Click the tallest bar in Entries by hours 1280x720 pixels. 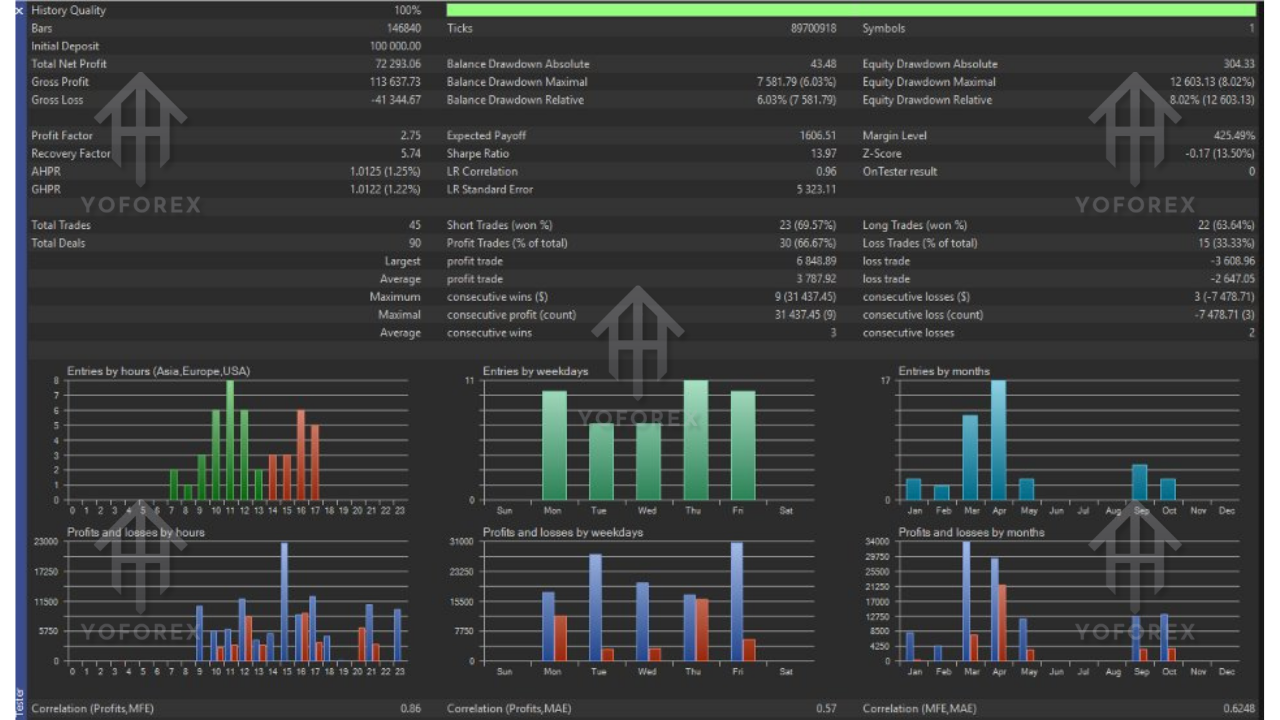231,440
